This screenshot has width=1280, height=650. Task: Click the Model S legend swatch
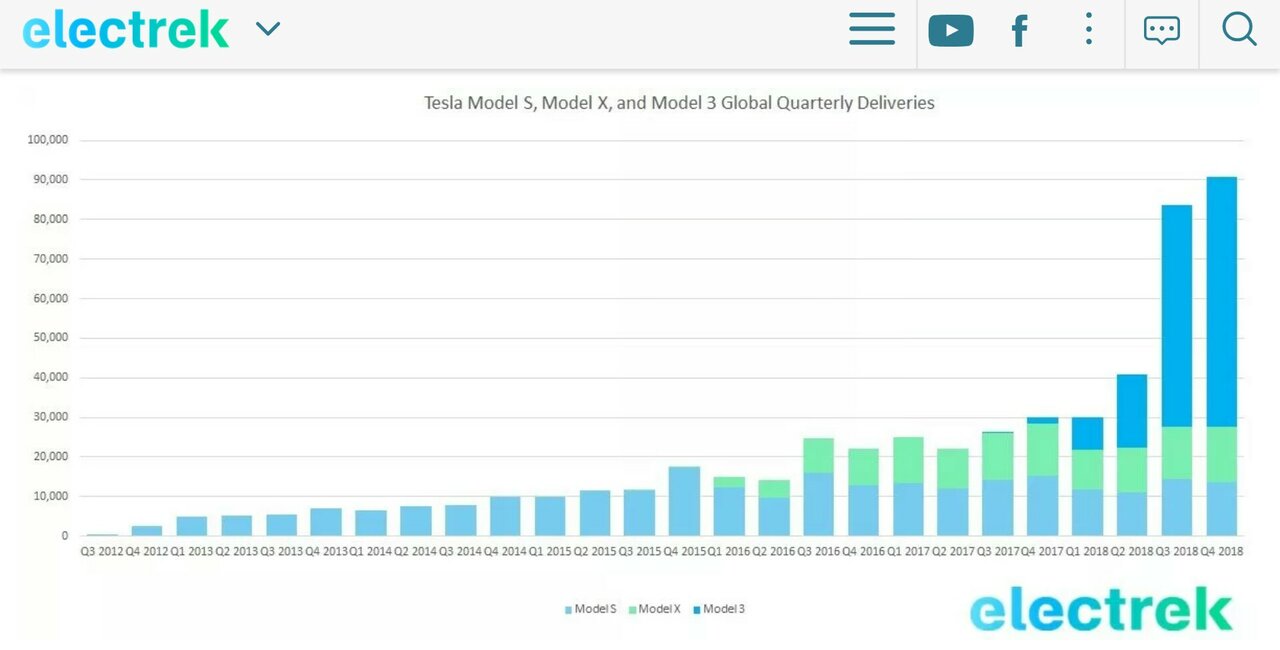click(x=568, y=609)
